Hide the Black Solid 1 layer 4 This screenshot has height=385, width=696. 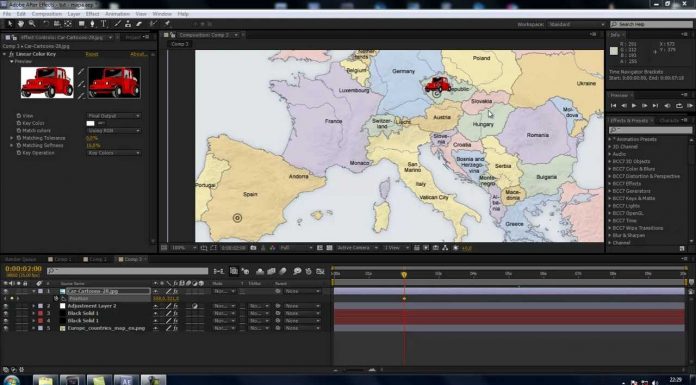click(5, 321)
